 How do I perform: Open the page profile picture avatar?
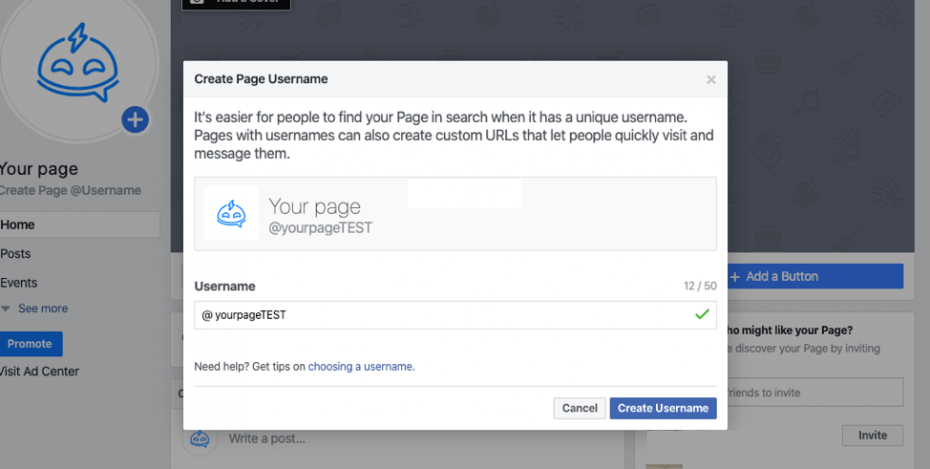point(78,63)
